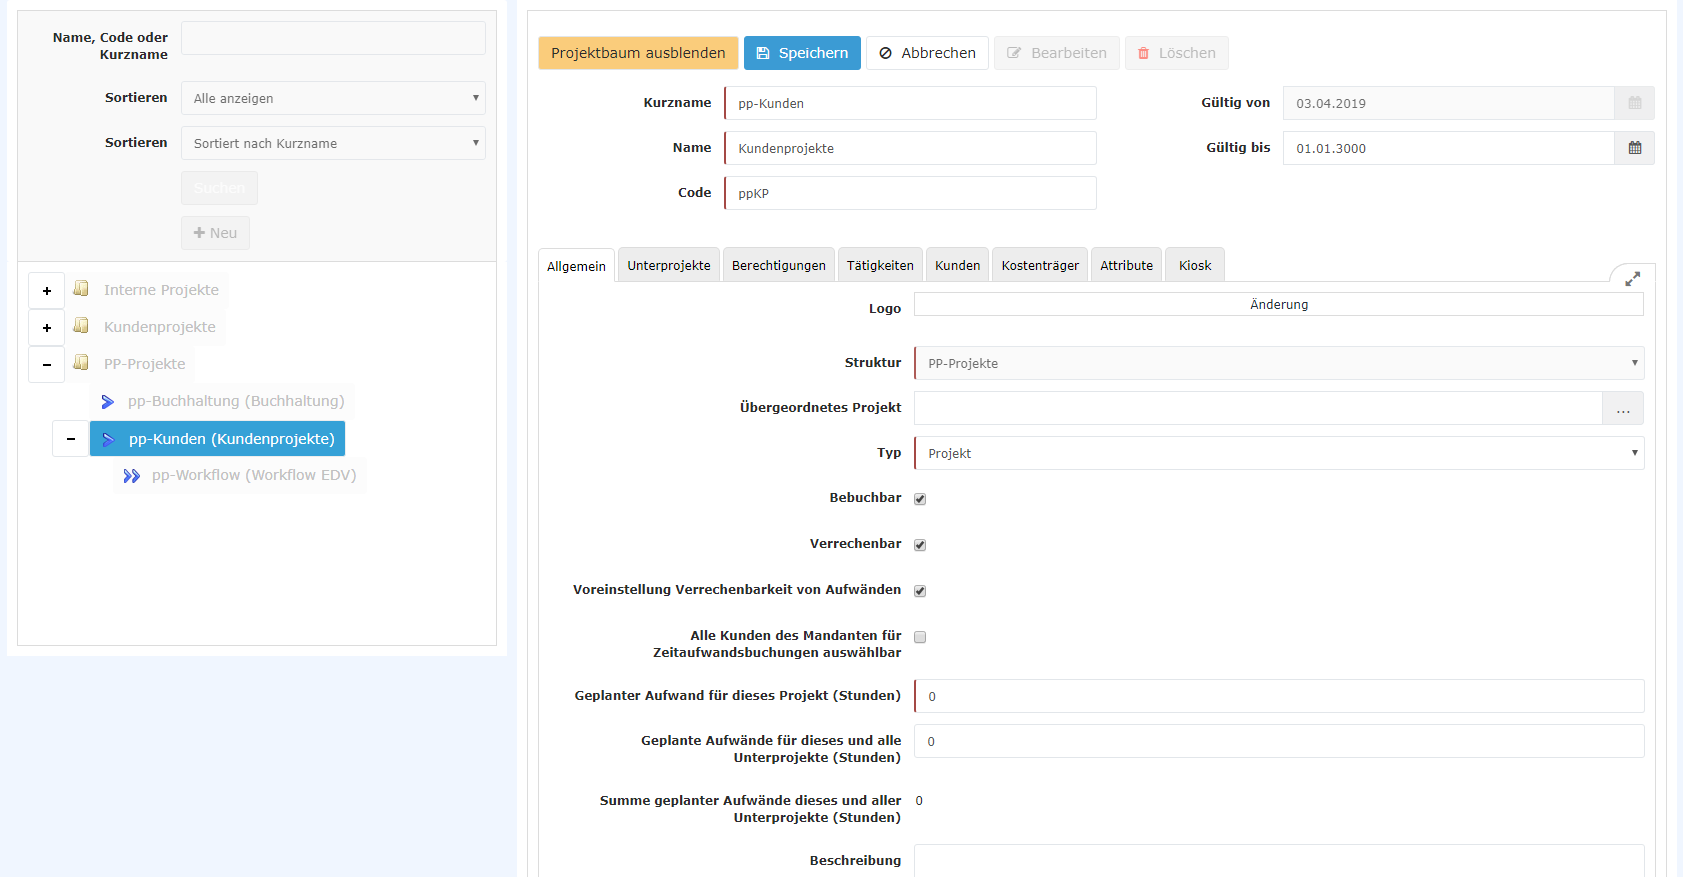Click the fullscreen expand arrows icon
The height and width of the screenshot is (877, 1683).
[1632, 279]
